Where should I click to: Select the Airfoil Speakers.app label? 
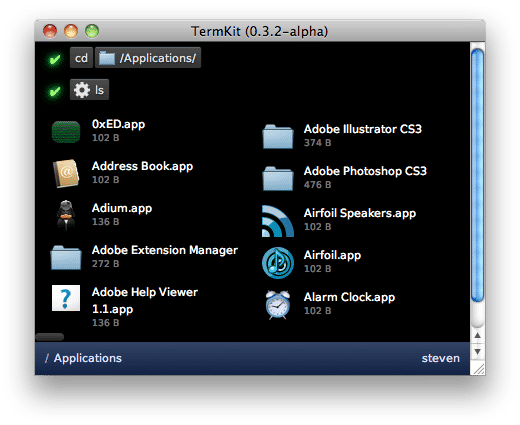click(360, 213)
